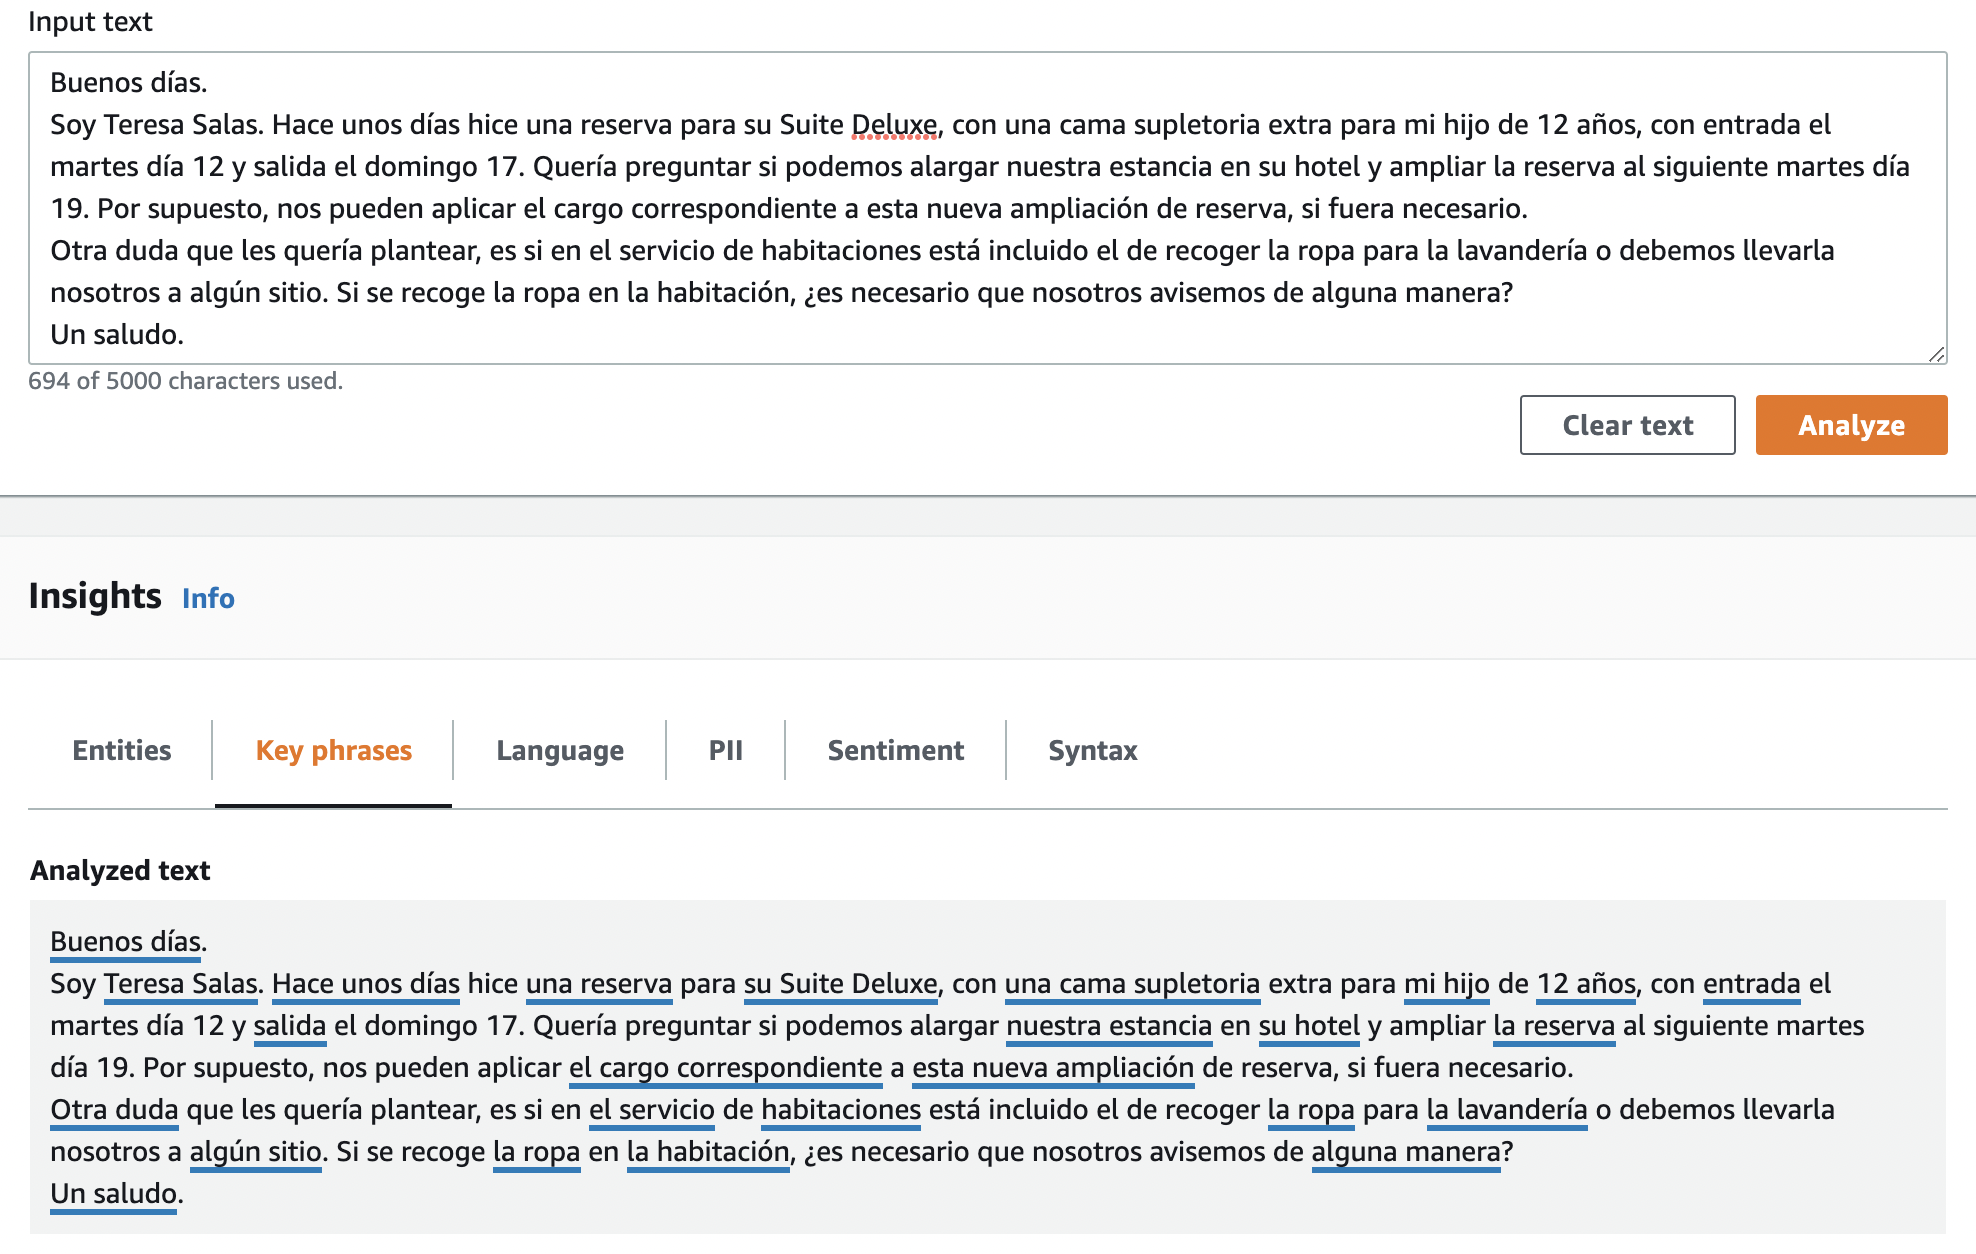Click key phrase 'su Suite Deluxe'
This screenshot has width=1976, height=1254.
pyautogui.click(x=840, y=984)
